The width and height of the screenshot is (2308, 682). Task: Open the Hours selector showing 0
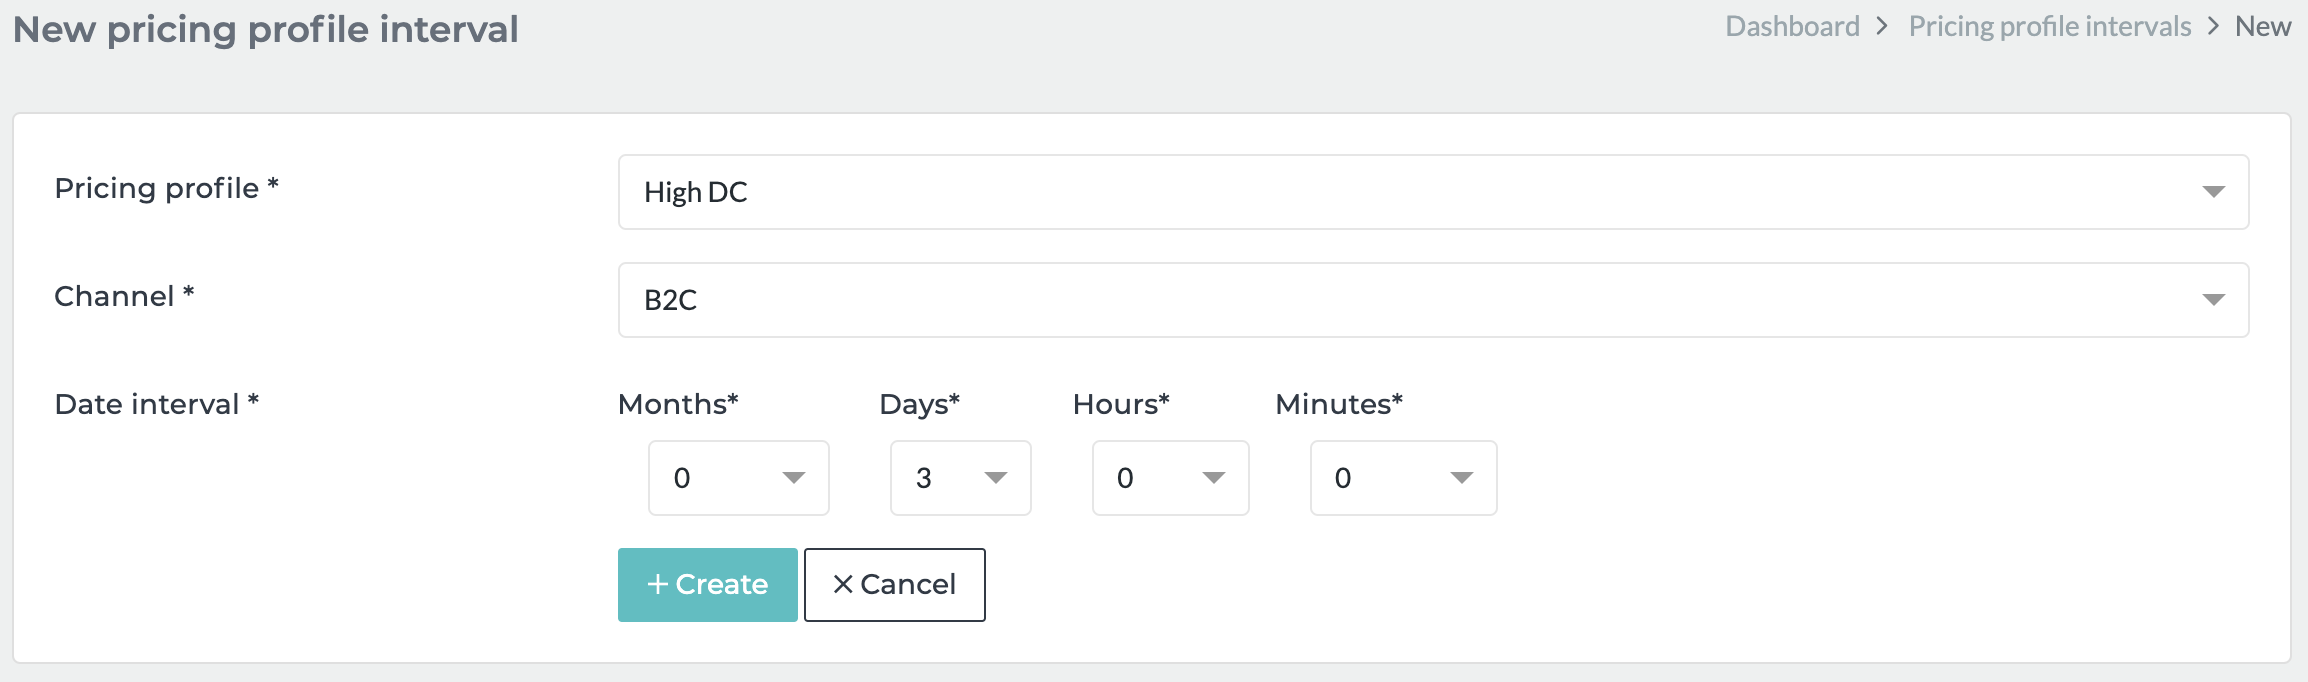click(1168, 478)
